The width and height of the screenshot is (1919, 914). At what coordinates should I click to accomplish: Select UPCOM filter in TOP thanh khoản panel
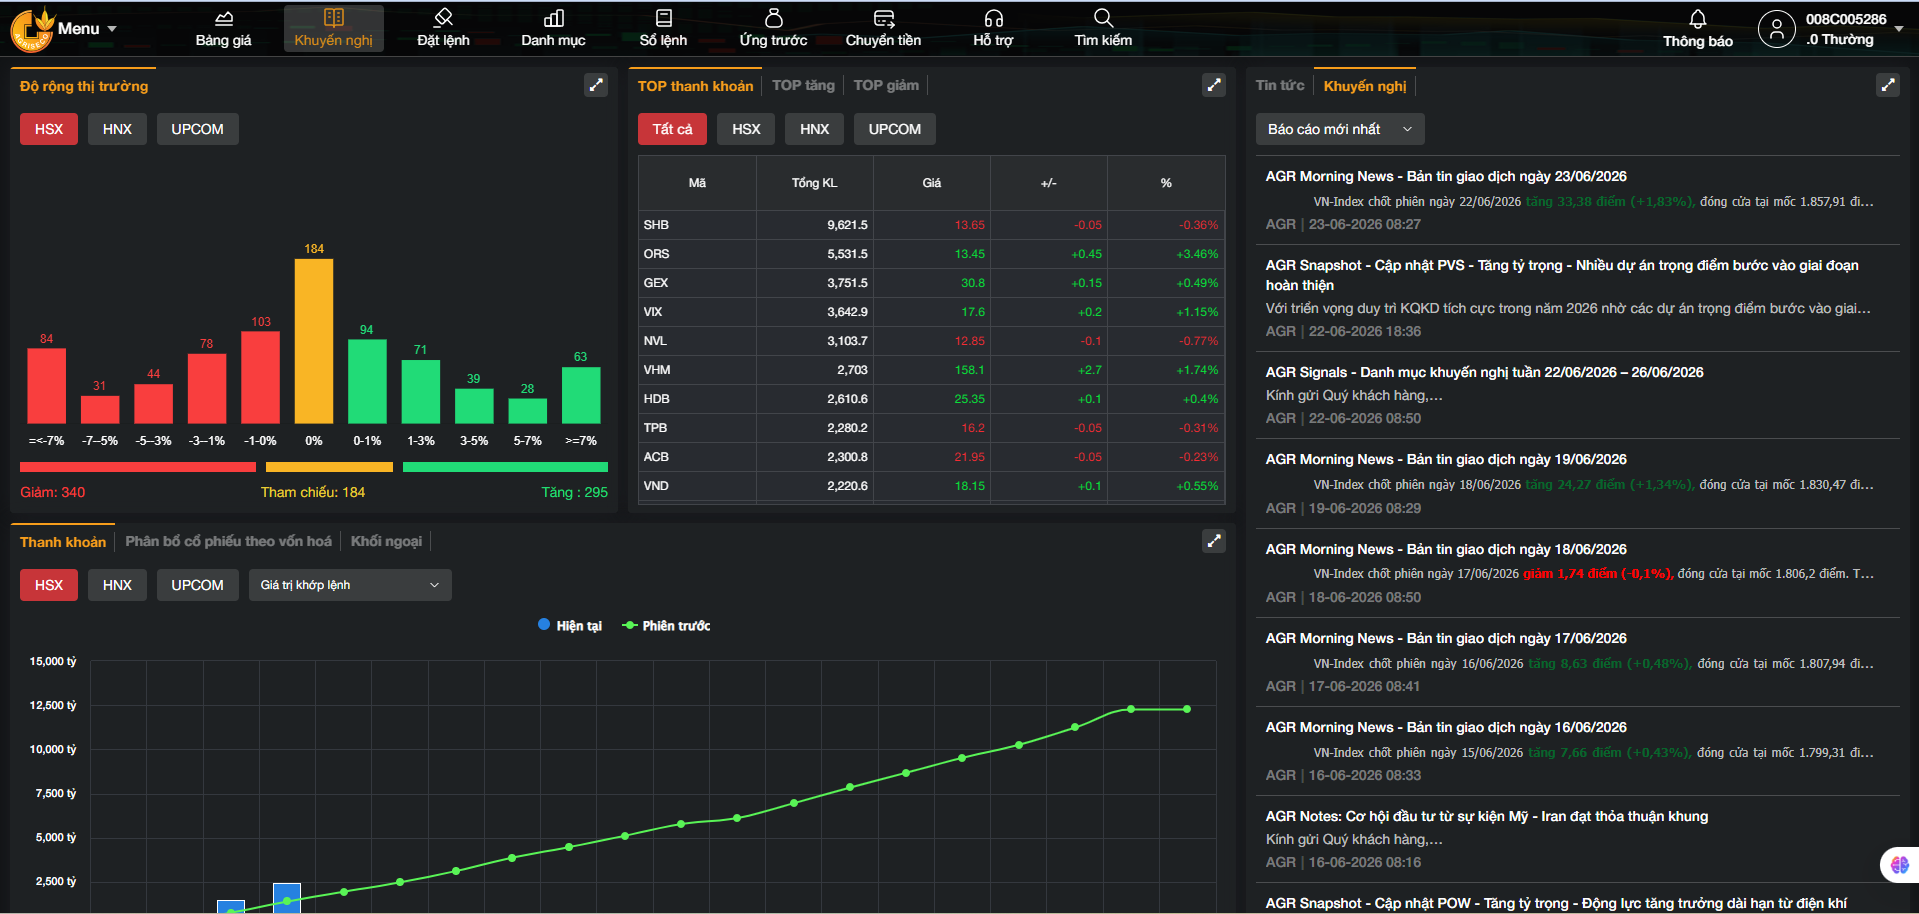894,129
